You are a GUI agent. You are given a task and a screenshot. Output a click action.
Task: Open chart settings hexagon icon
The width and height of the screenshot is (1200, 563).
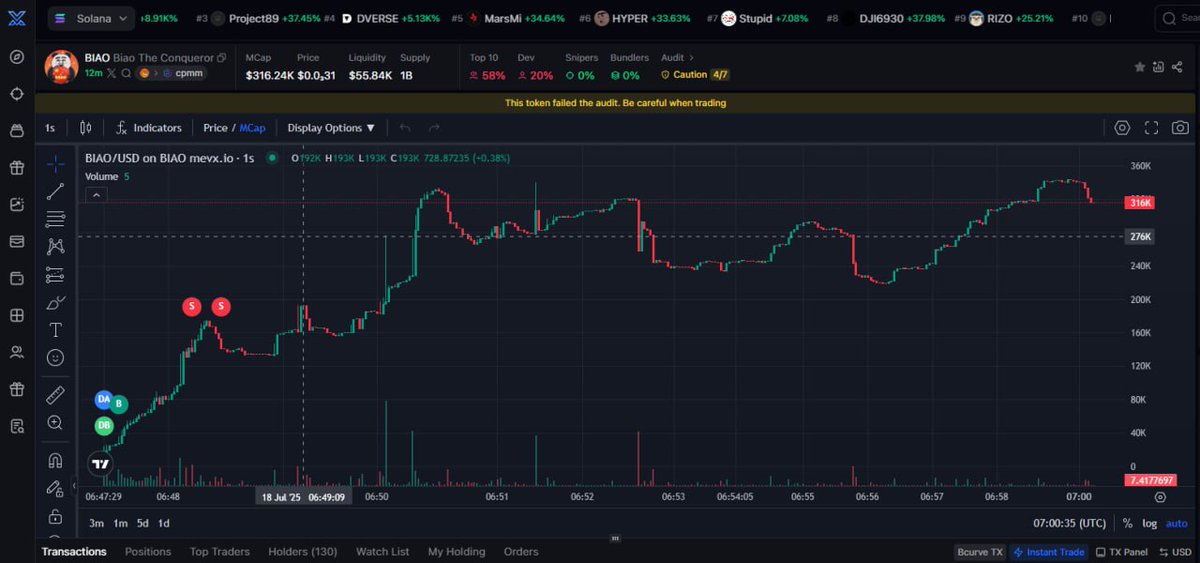pyautogui.click(x=1122, y=128)
